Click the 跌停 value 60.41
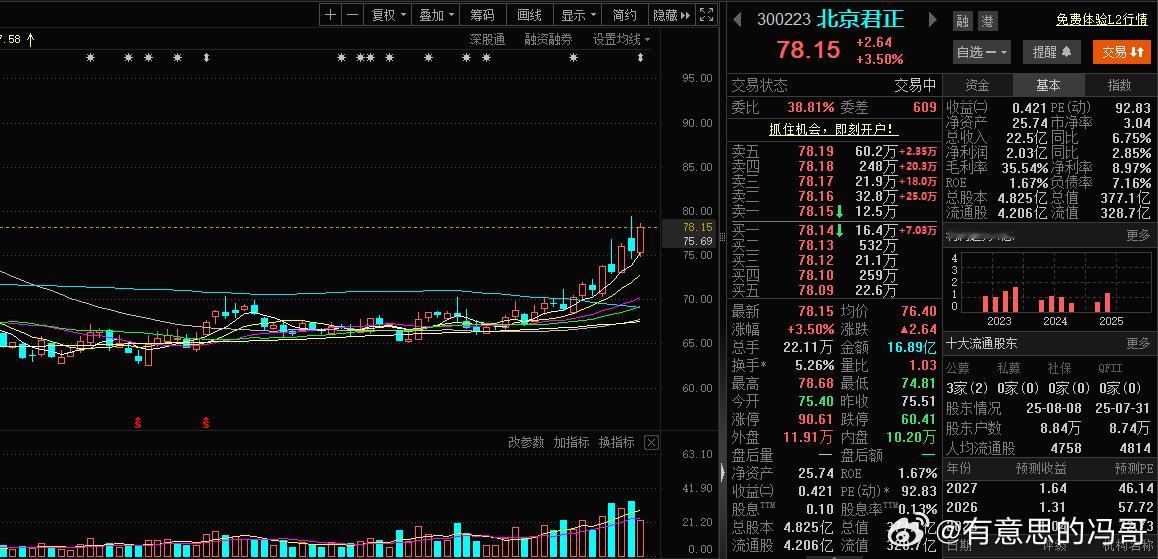The image size is (1158, 559). pos(918,419)
